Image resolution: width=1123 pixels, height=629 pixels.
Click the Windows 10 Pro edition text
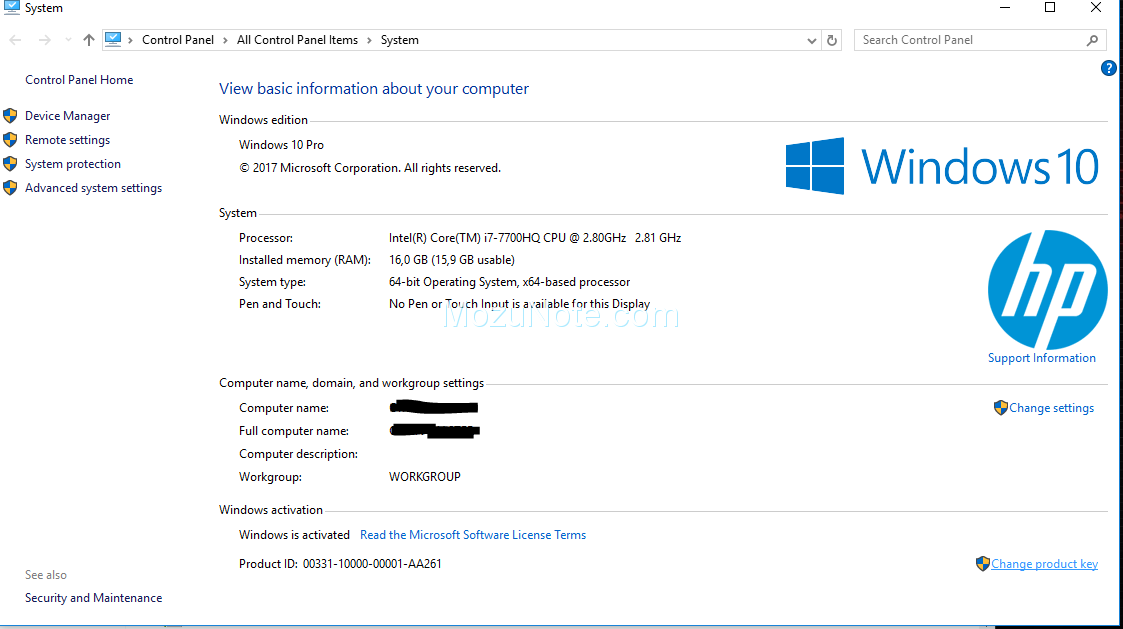pos(281,145)
